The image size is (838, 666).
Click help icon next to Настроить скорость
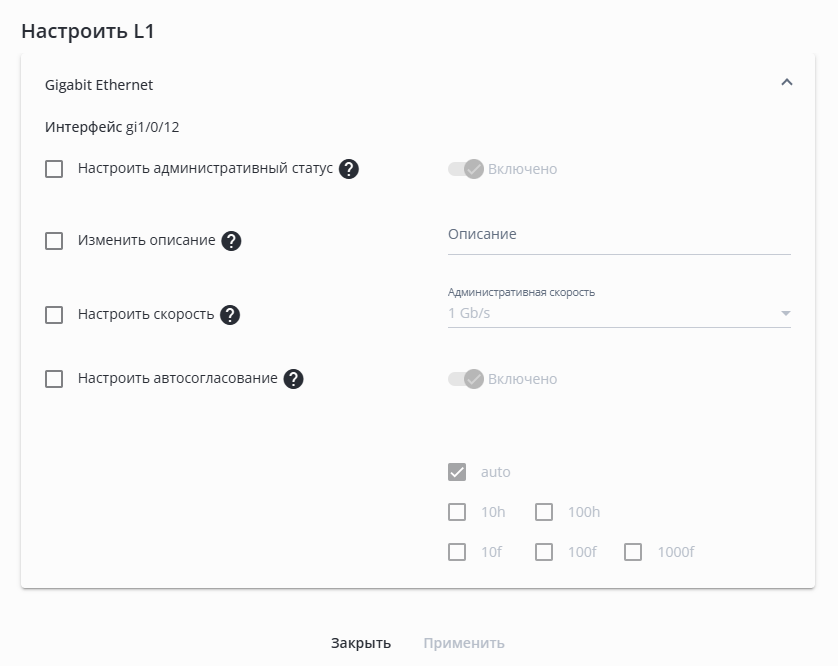(229, 315)
